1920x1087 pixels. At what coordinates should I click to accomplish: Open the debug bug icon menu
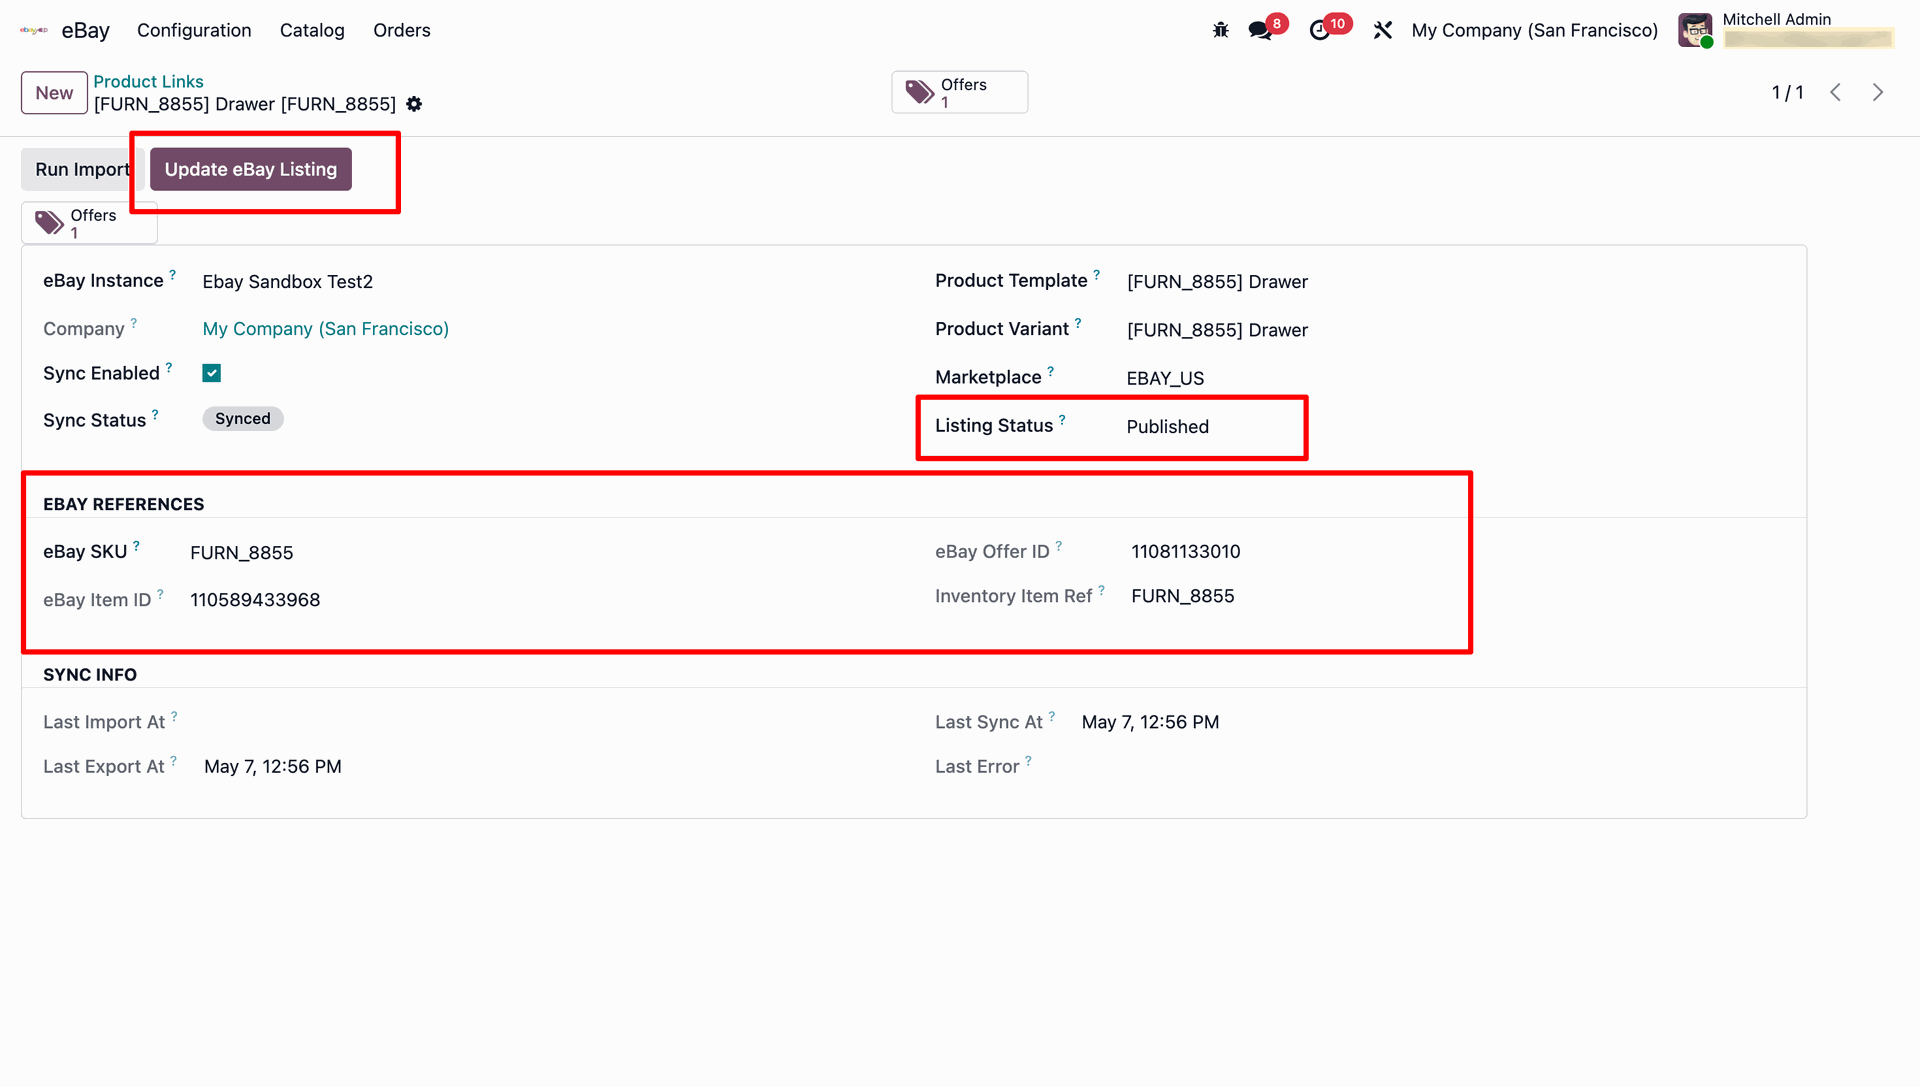pos(1220,30)
